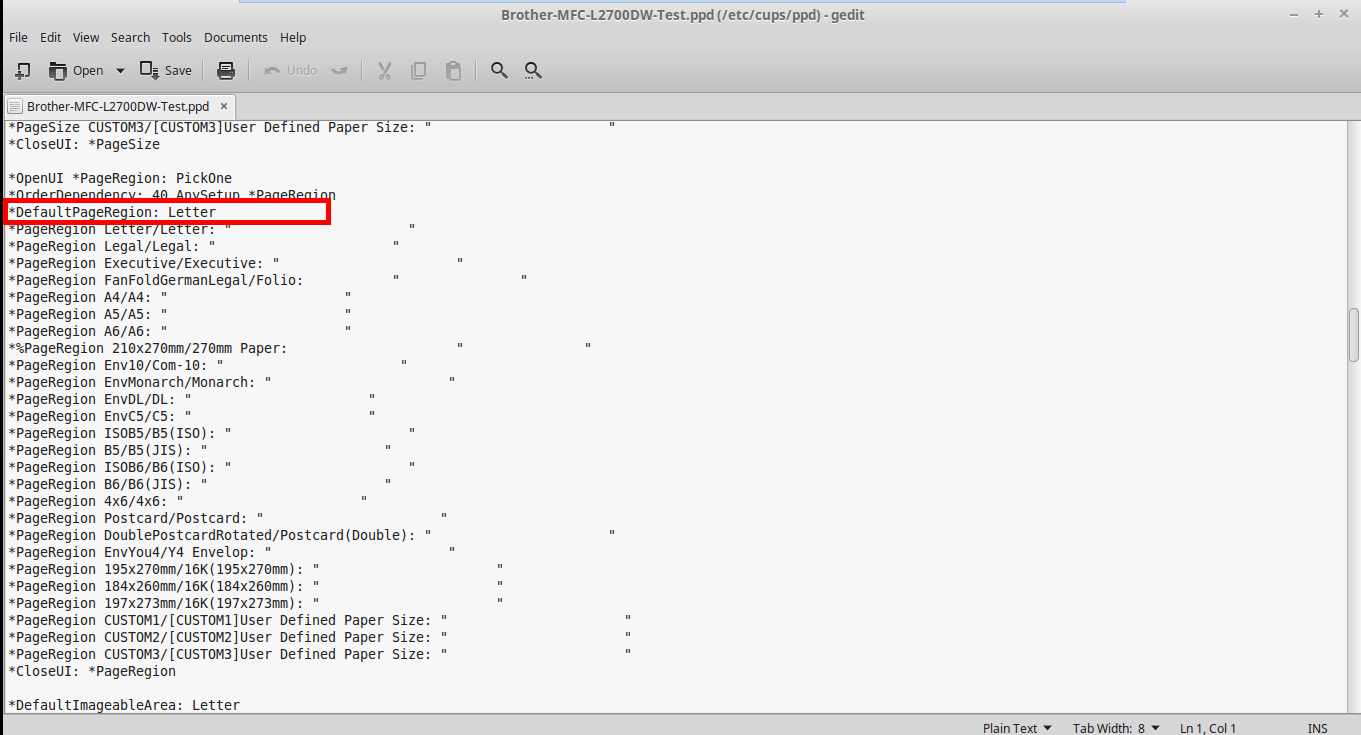The image size is (1361, 735).
Task: Click the '*PageRegion Env10/Com-10' line
Action: point(208,365)
